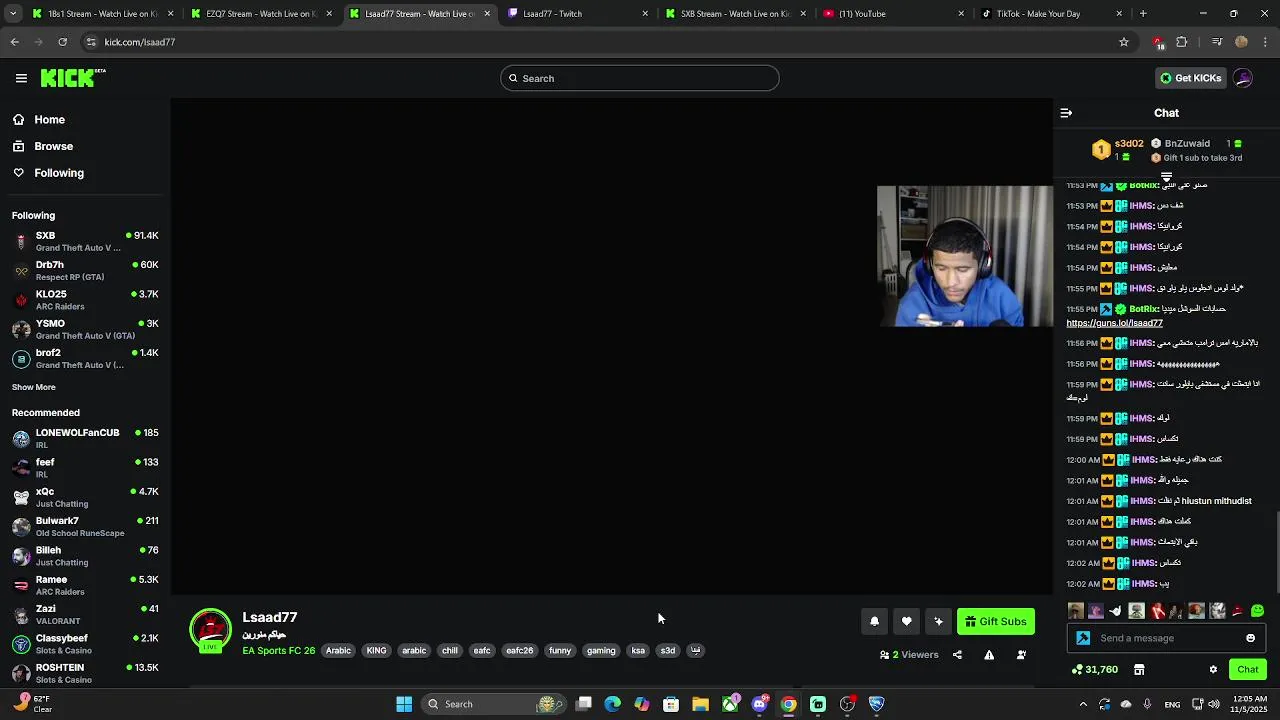Click Get KICKs button

coord(1191,78)
